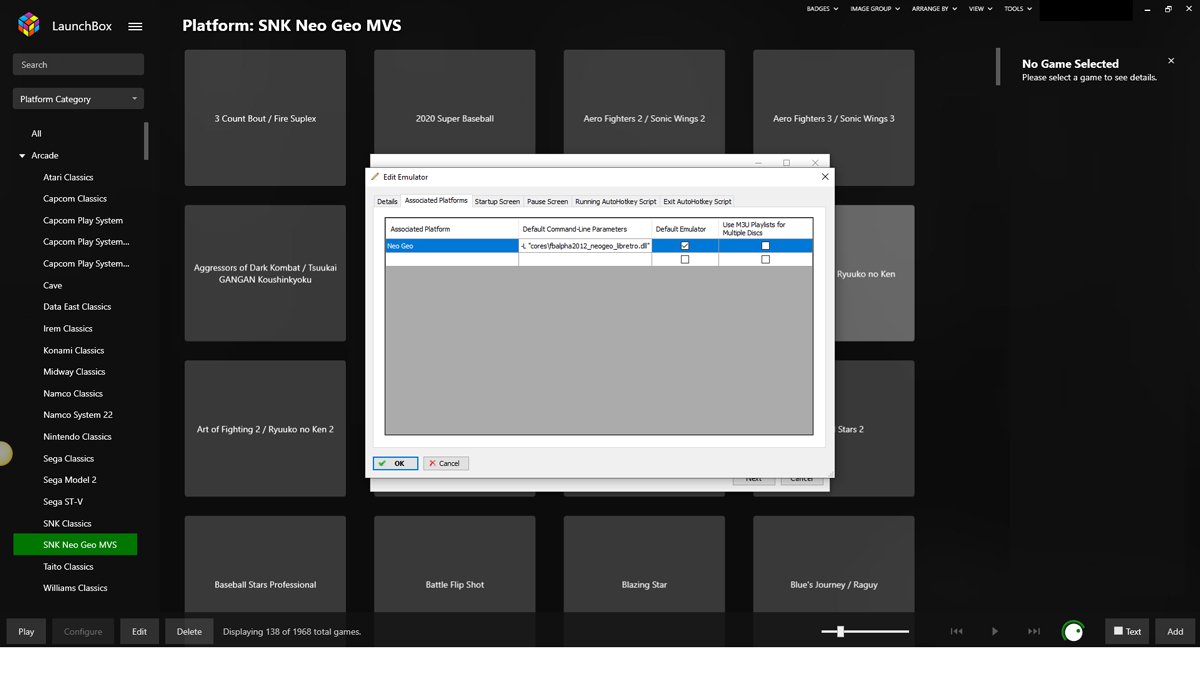Select the Neo Geo platform cell

[x=452, y=245]
